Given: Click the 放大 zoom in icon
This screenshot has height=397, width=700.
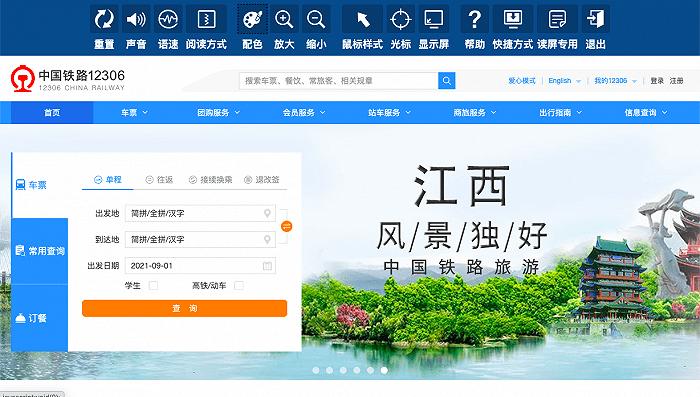Looking at the screenshot, I should tap(284, 19).
